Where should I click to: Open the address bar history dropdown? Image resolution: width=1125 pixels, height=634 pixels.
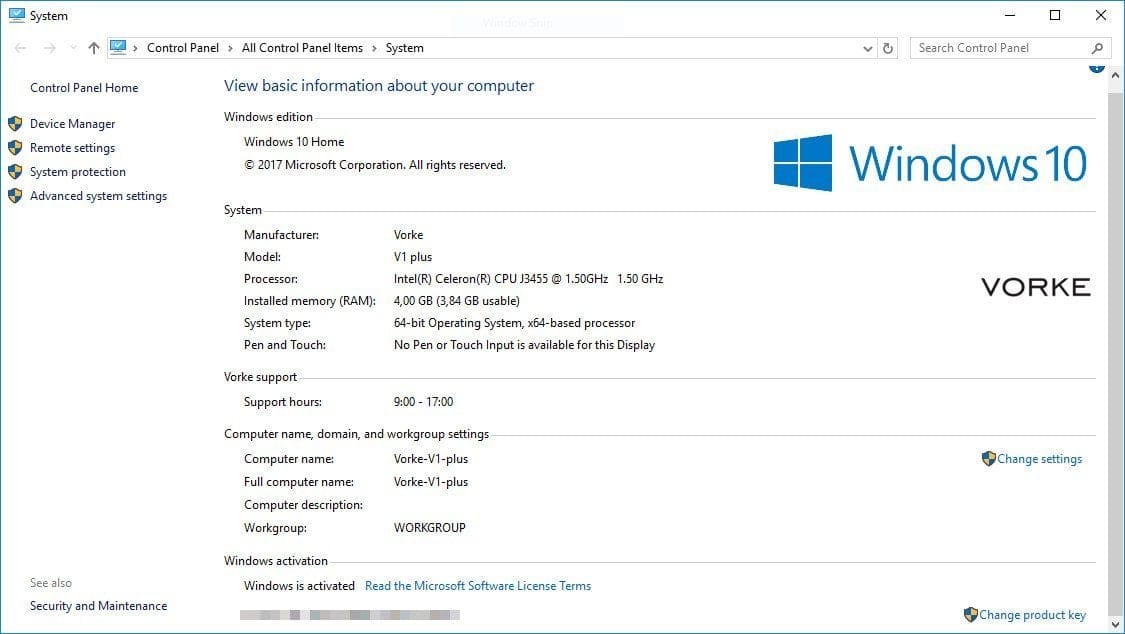pos(867,48)
